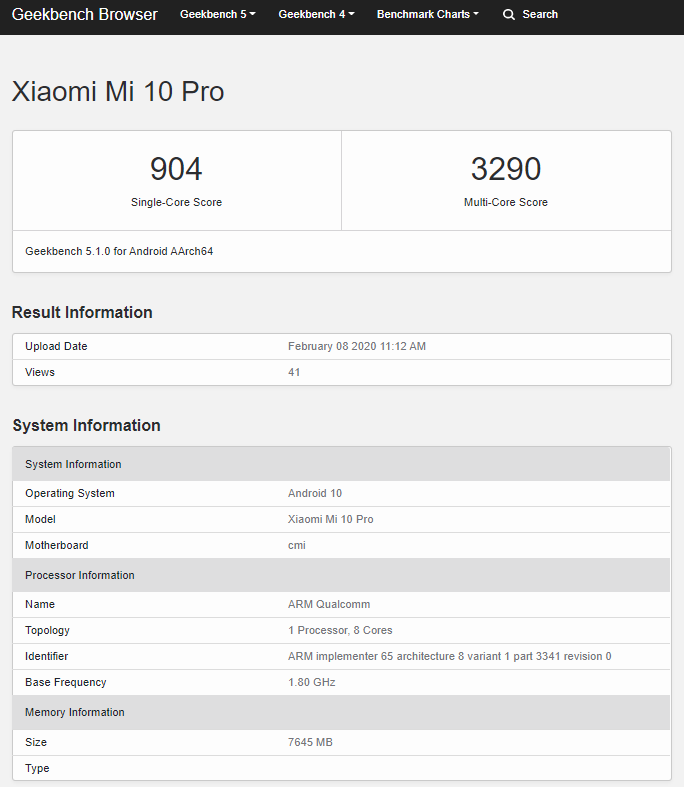The height and width of the screenshot is (787, 684).
Task: Click the Search magnifier icon
Action: tap(509, 15)
